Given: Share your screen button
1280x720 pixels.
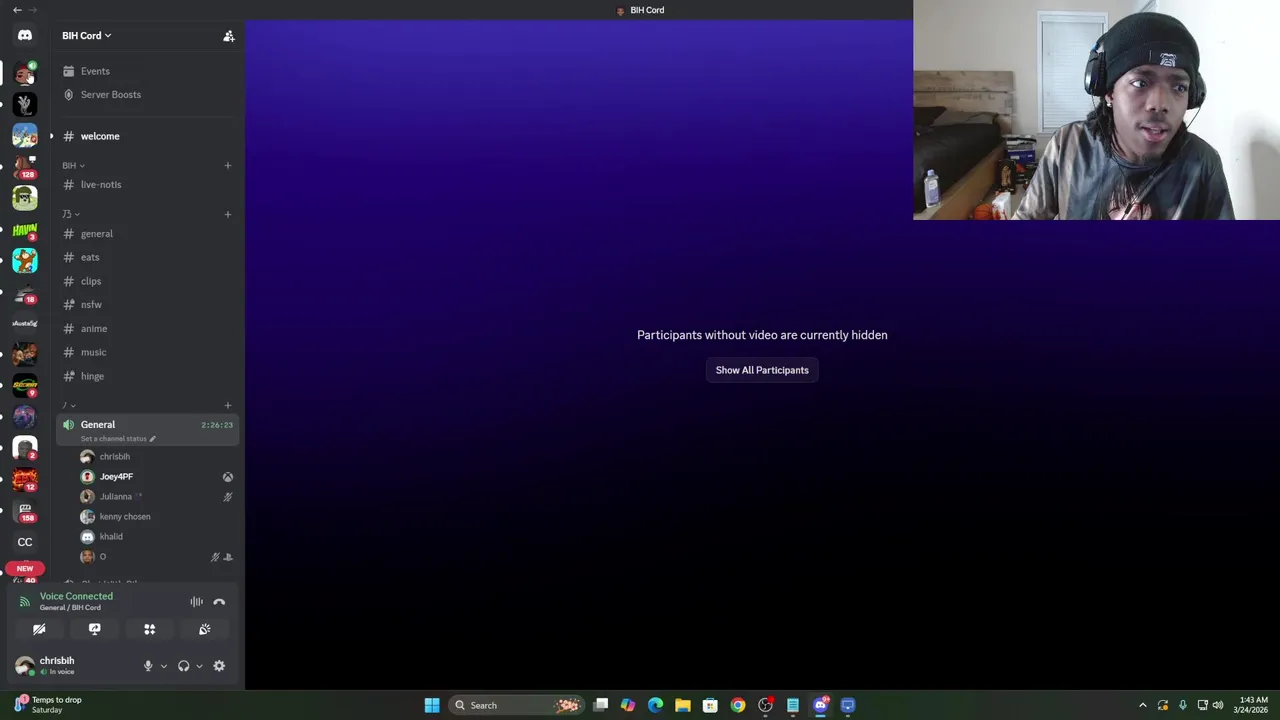Looking at the screenshot, I should [95, 629].
